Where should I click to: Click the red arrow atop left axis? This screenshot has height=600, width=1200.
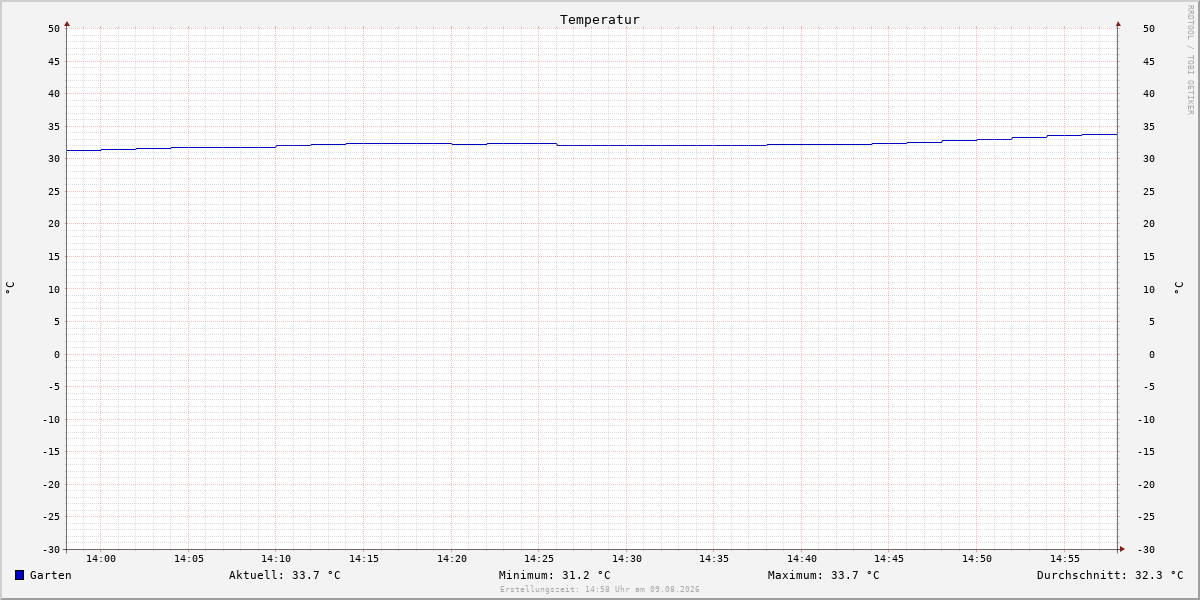click(67, 23)
